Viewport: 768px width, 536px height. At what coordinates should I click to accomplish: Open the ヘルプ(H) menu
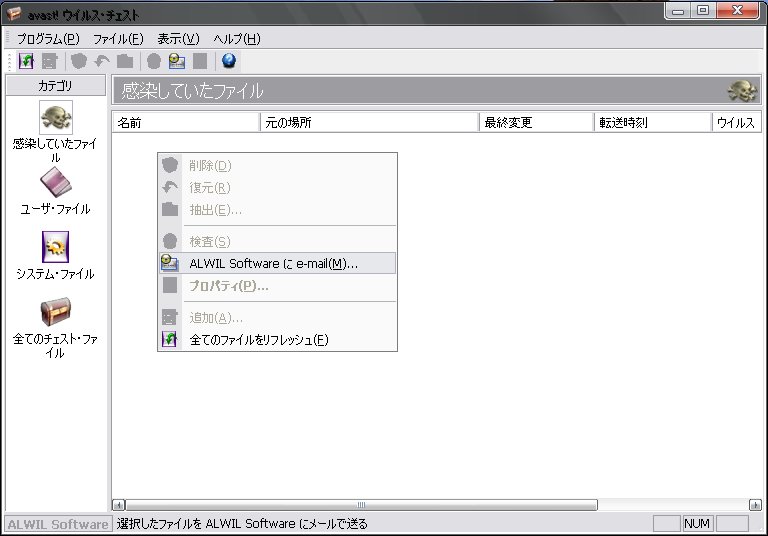point(237,39)
